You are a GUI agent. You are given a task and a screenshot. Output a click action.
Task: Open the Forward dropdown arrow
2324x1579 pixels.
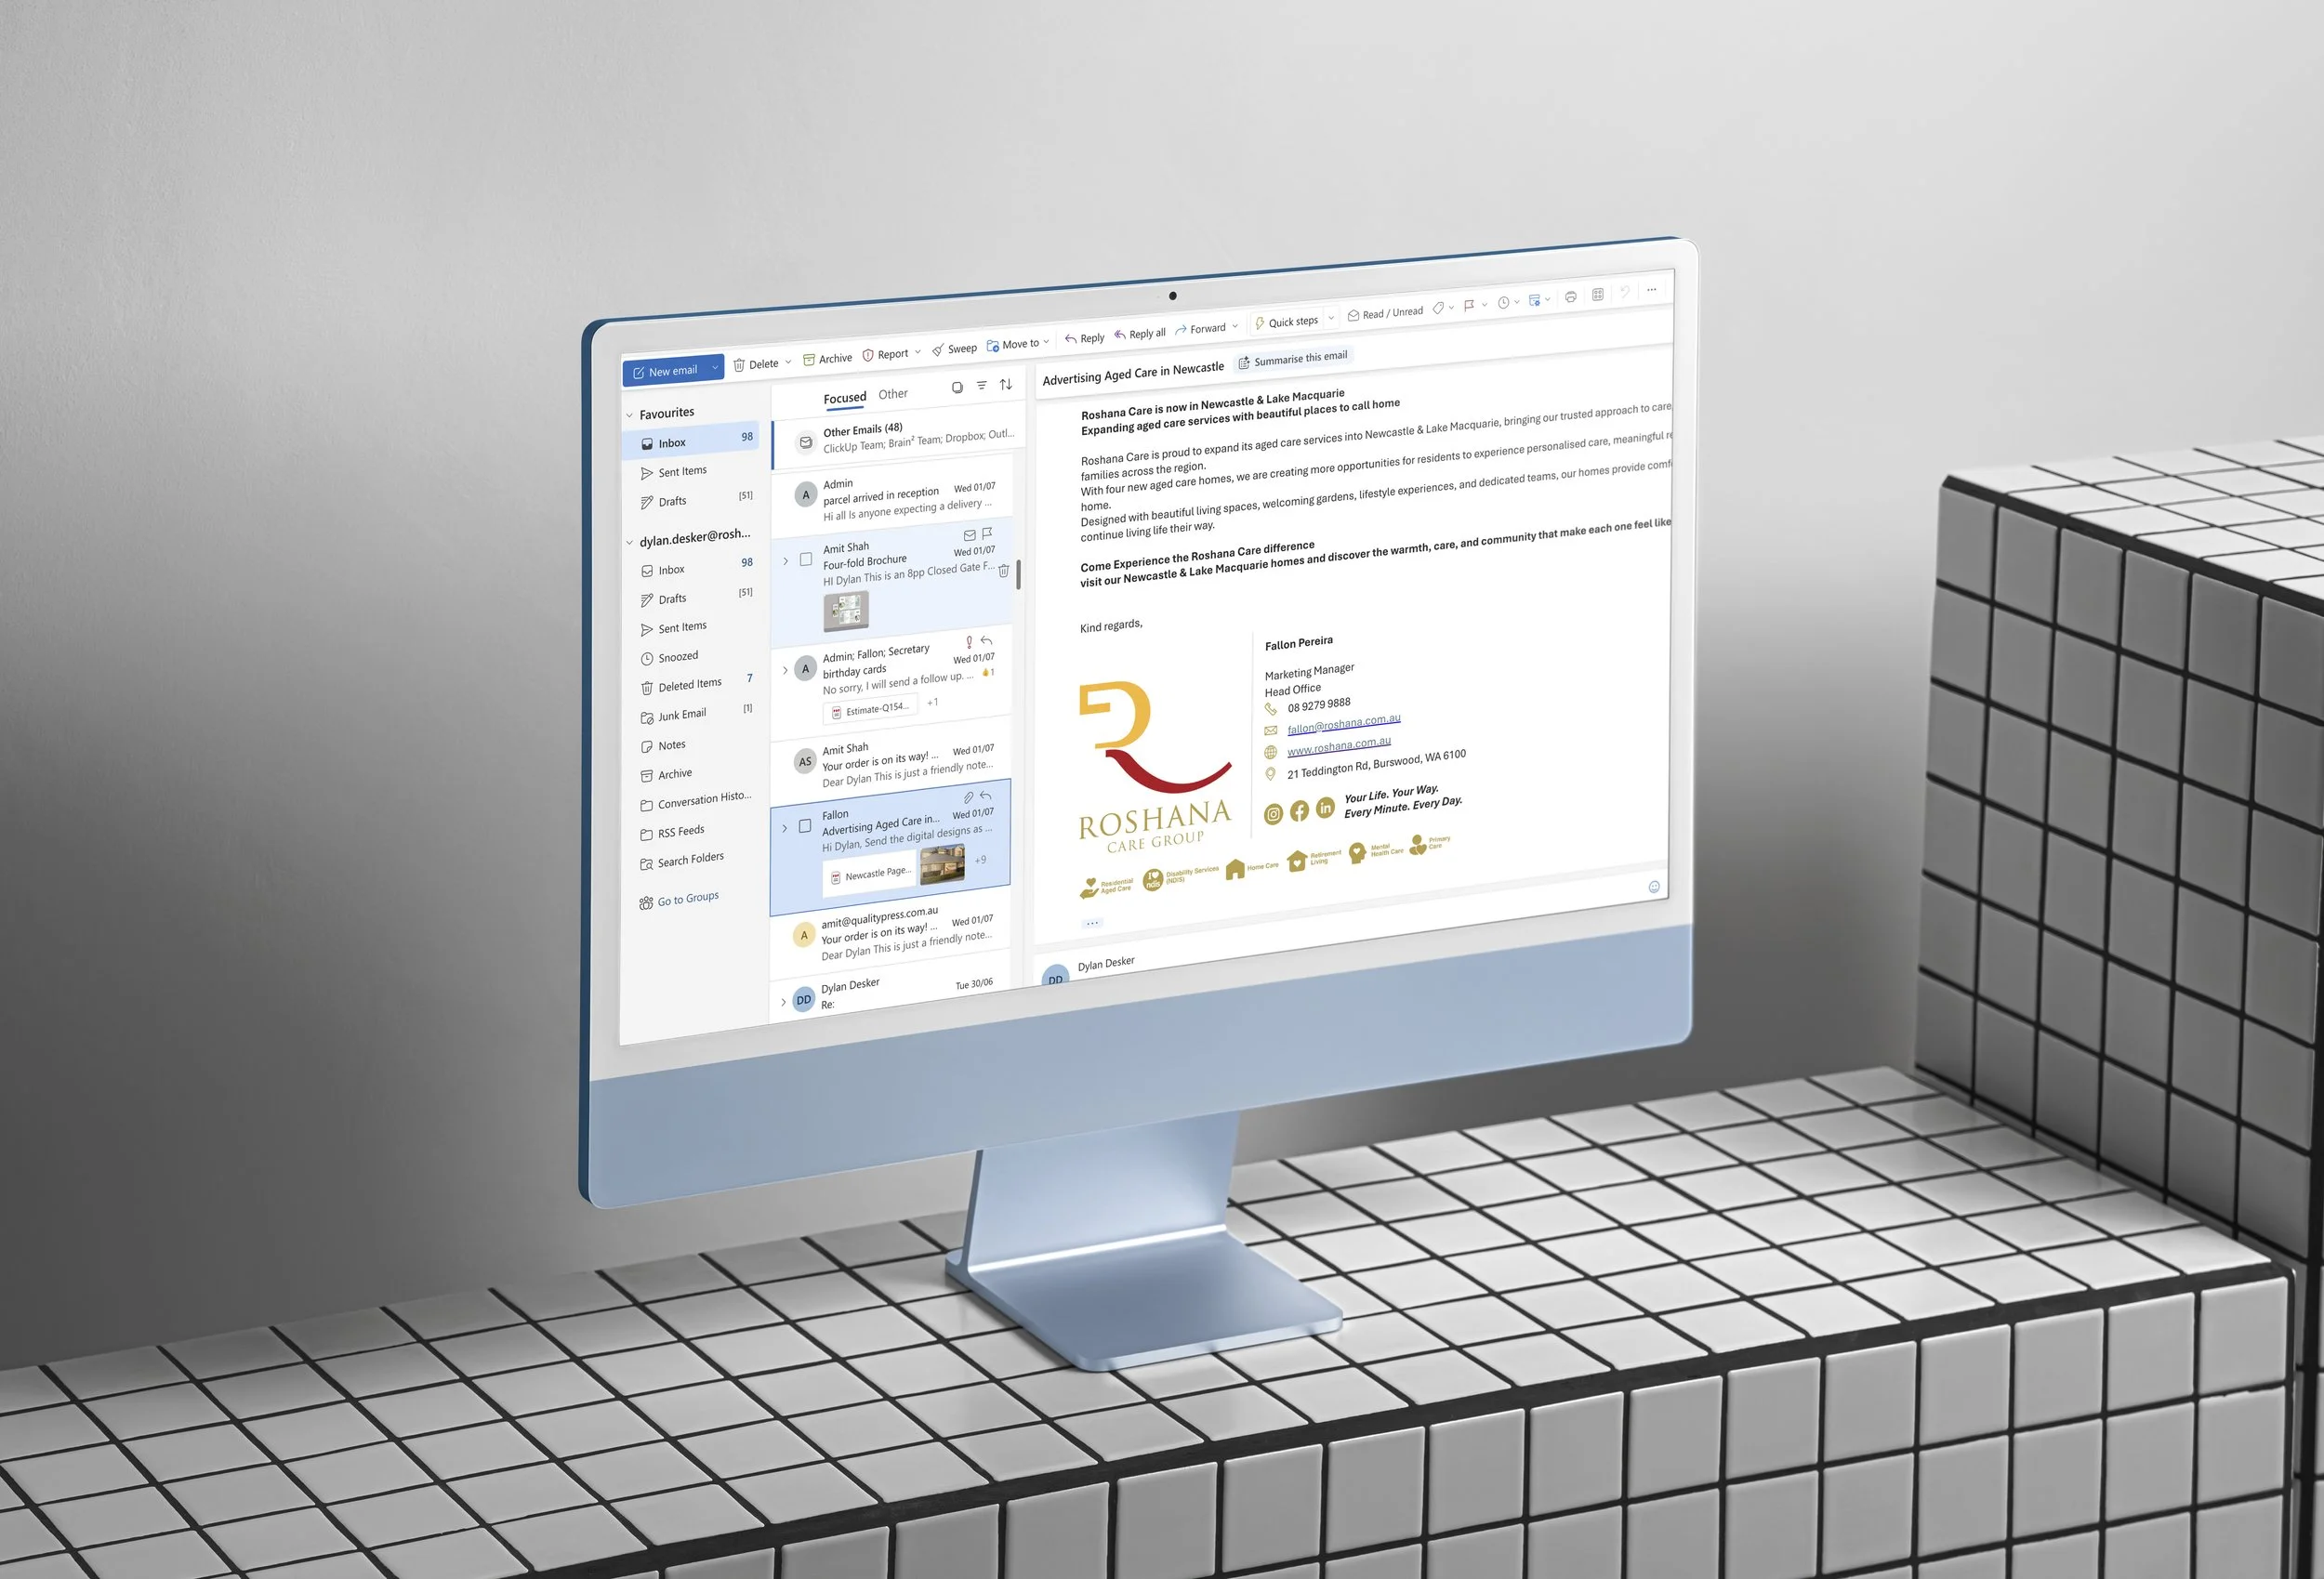1236,325
